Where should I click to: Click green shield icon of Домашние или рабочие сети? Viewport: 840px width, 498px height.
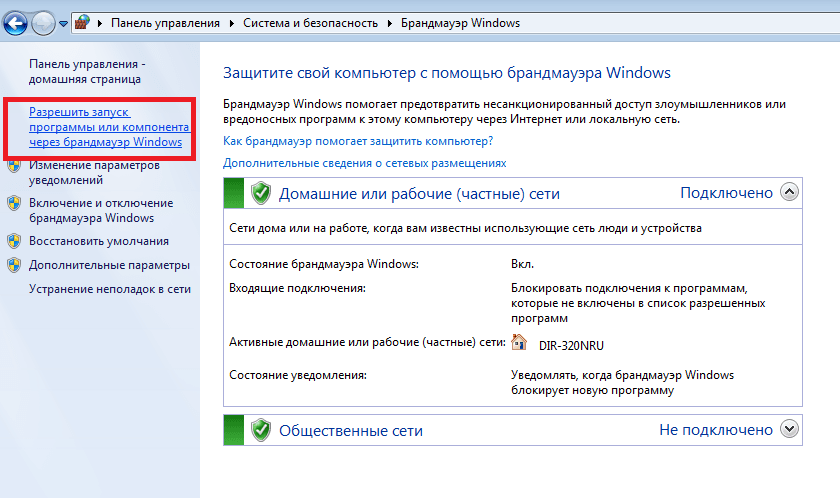pyautogui.click(x=261, y=193)
